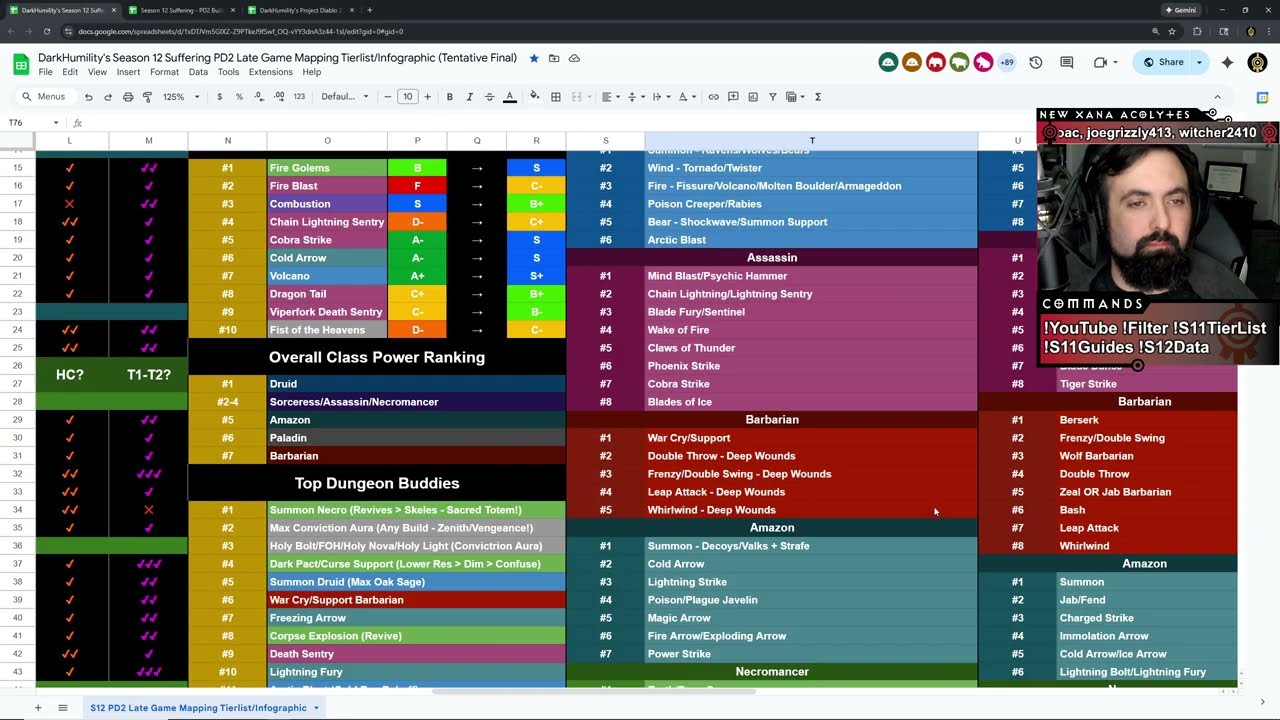This screenshot has height=720, width=1280.
Task: Open the zoom level 125% dropdown
Action: click(x=180, y=97)
